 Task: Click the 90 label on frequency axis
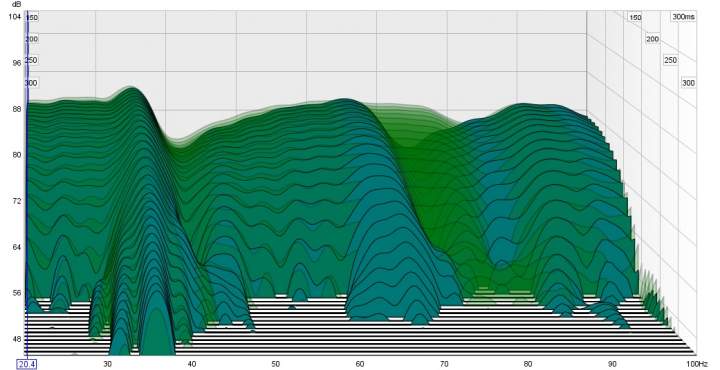point(612,364)
